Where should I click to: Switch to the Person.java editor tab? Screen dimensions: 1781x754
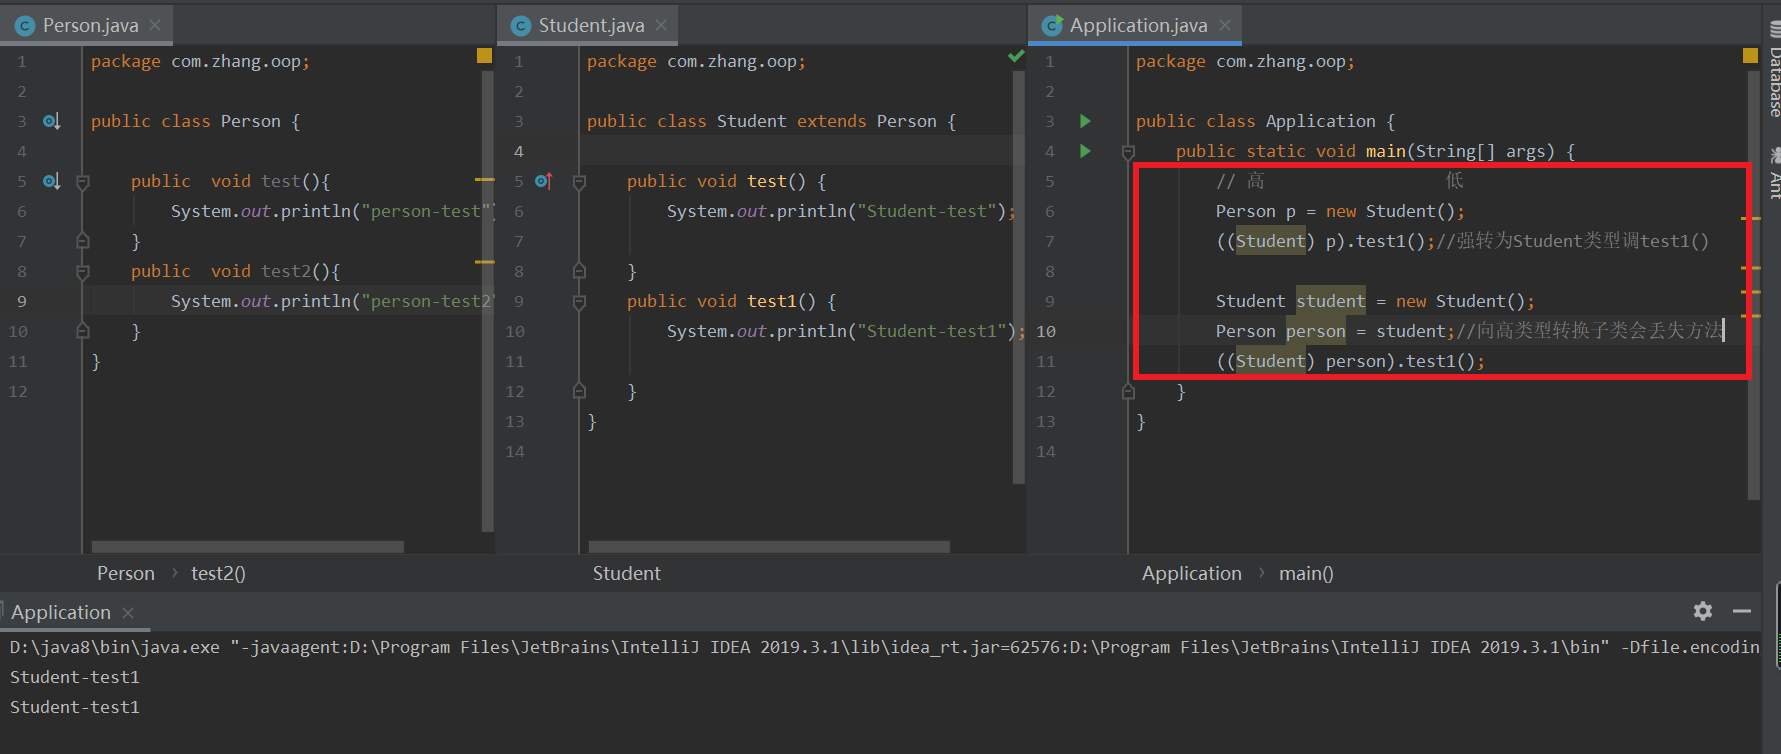point(90,25)
